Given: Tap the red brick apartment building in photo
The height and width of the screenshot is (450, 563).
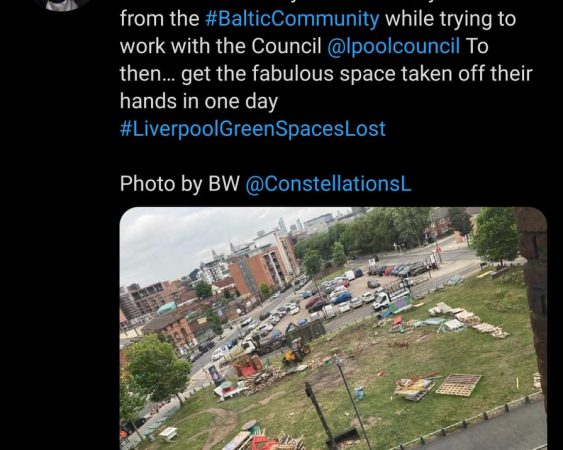Looking at the screenshot, I should pyautogui.click(x=264, y=265).
